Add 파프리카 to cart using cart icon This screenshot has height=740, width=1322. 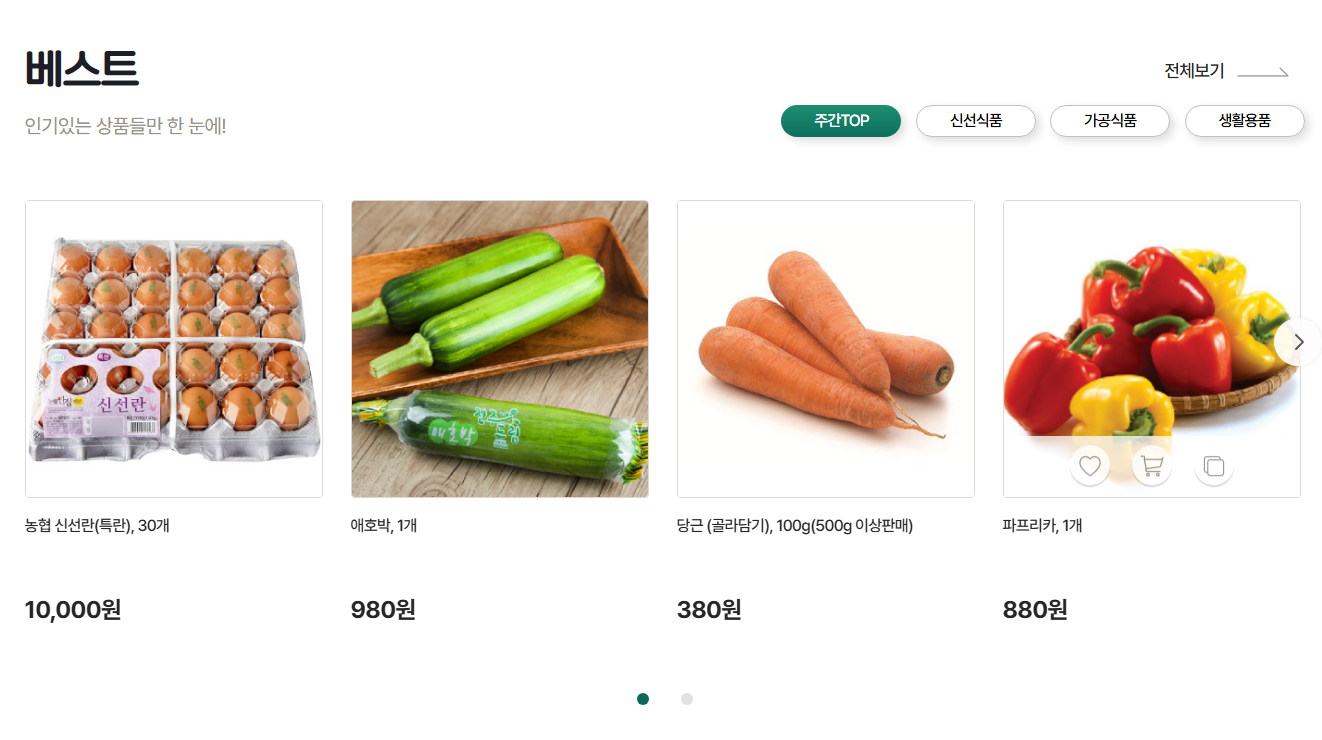pyautogui.click(x=1152, y=466)
